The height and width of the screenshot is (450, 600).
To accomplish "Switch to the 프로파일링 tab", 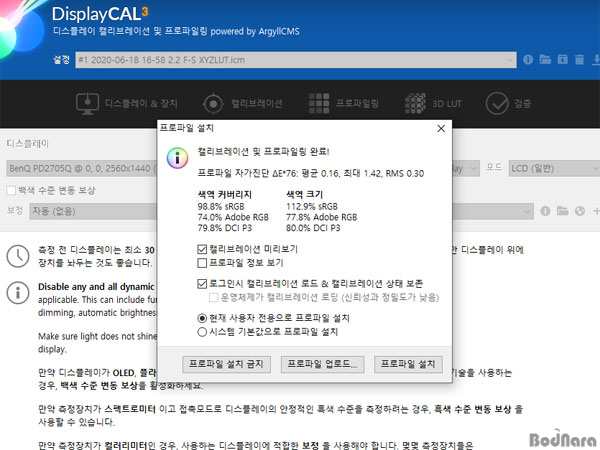I will 344,103.
